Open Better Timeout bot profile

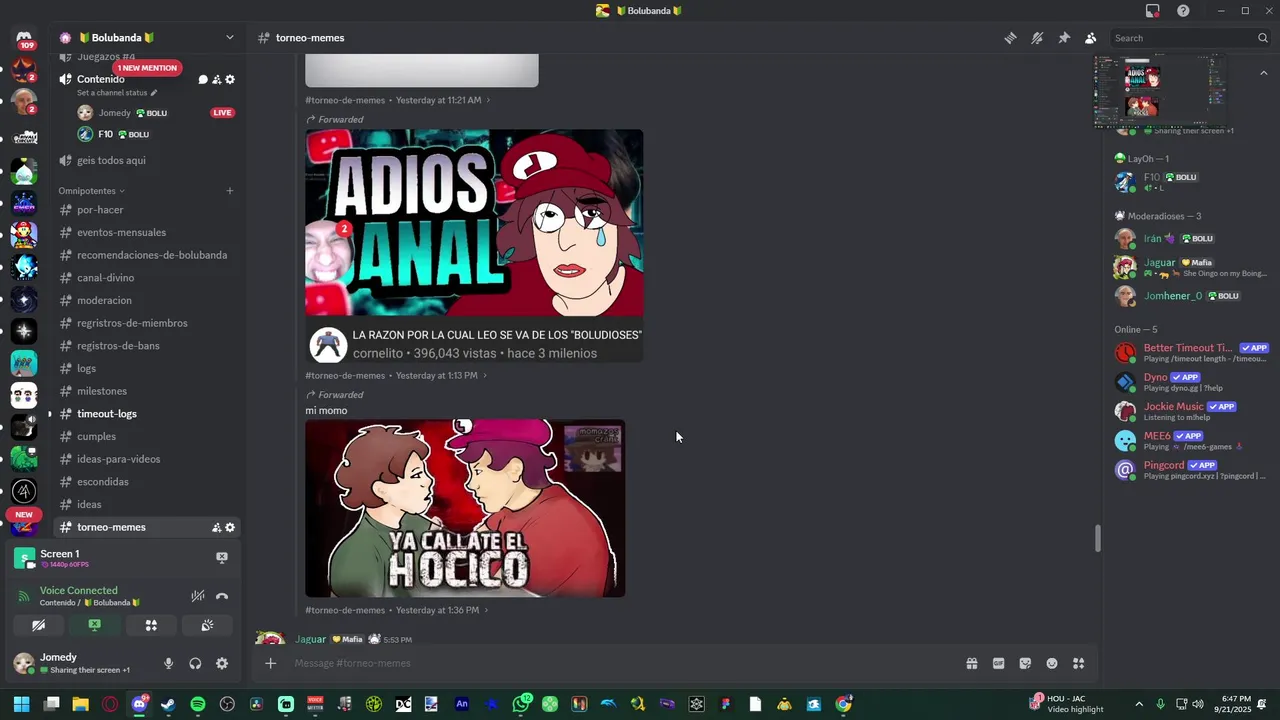pyautogui.click(x=1190, y=353)
